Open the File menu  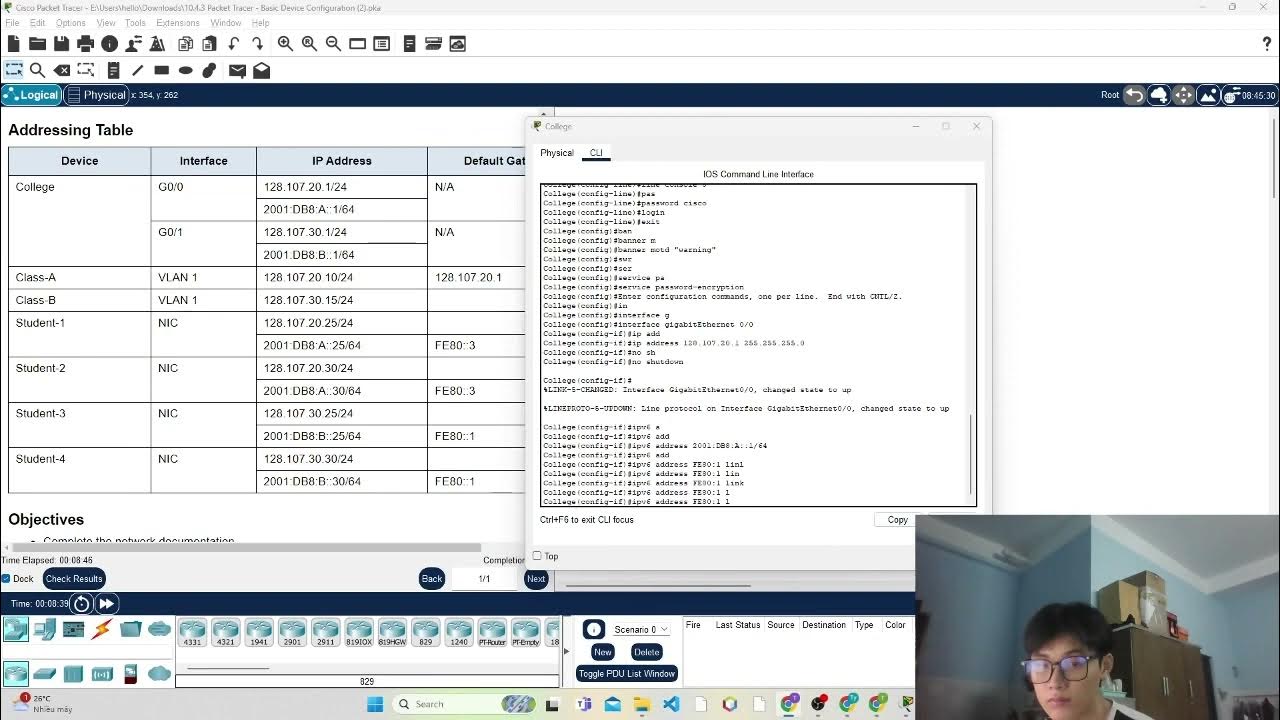(12, 23)
